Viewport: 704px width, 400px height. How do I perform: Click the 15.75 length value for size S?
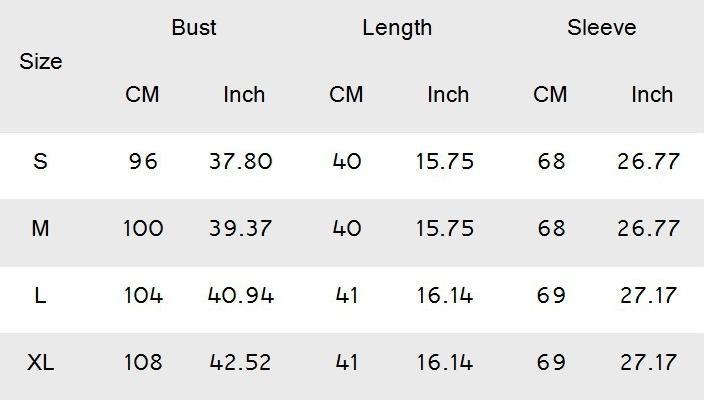(444, 161)
